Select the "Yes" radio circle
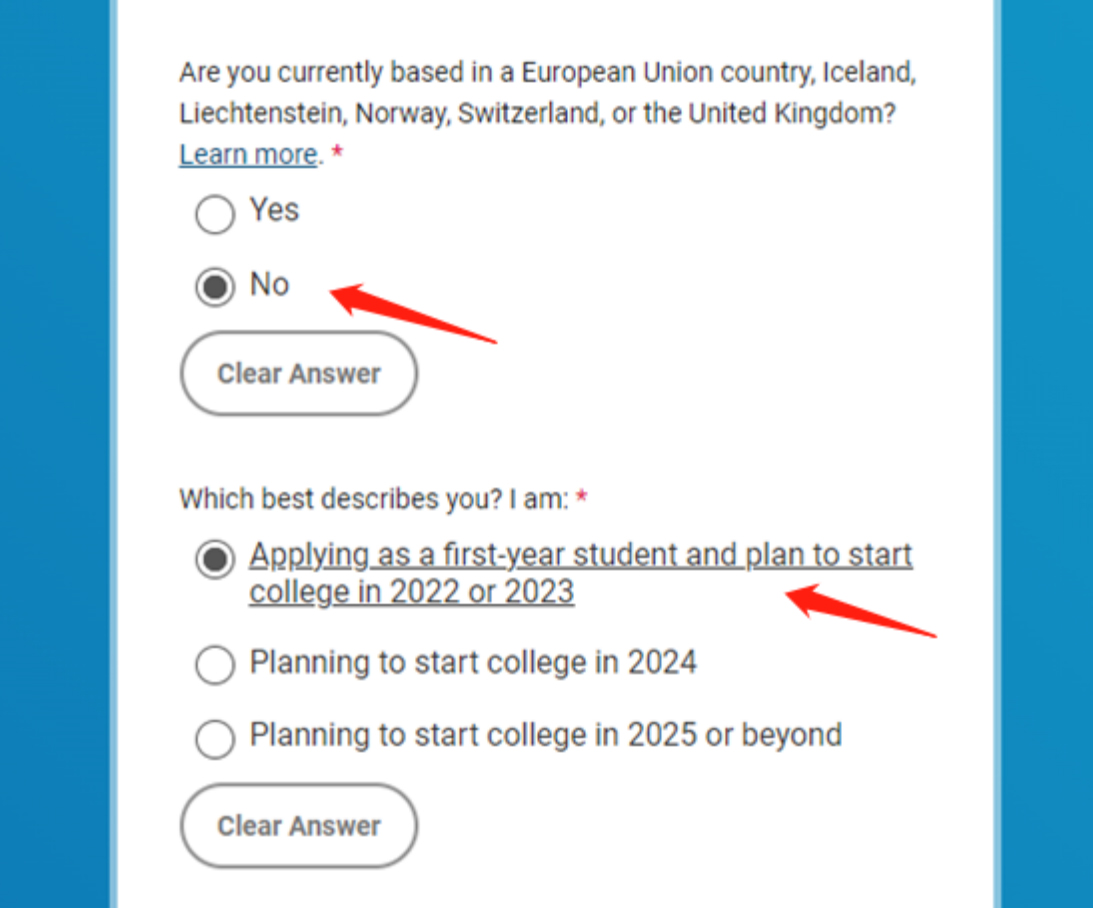This screenshot has width=1093, height=908. pyautogui.click(x=214, y=214)
